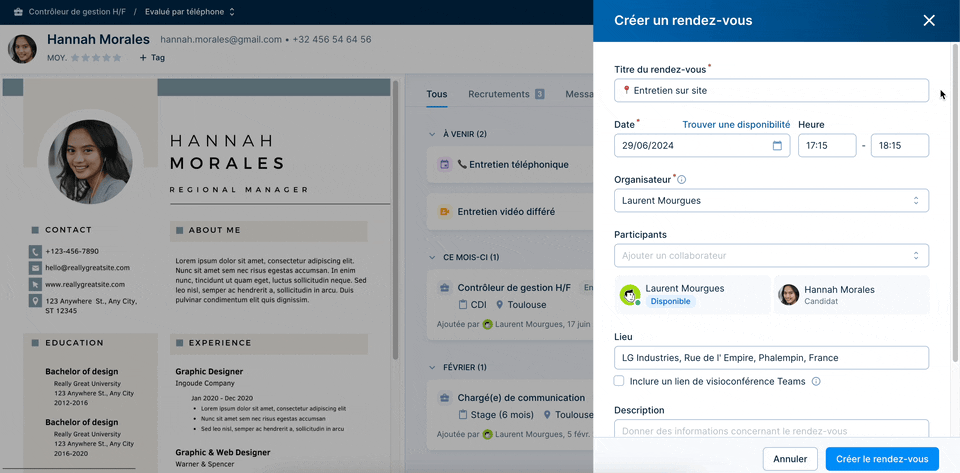Click the email icon in the CV contact section
The height and width of the screenshot is (473, 960).
(x=35, y=268)
